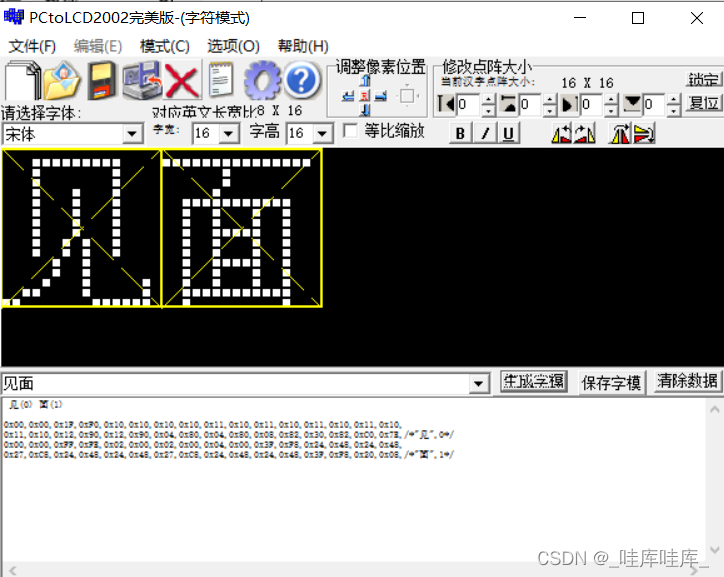Click the output scrollbar down arrow
This screenshot has height=577, width=724.
(x=714, y=550)
